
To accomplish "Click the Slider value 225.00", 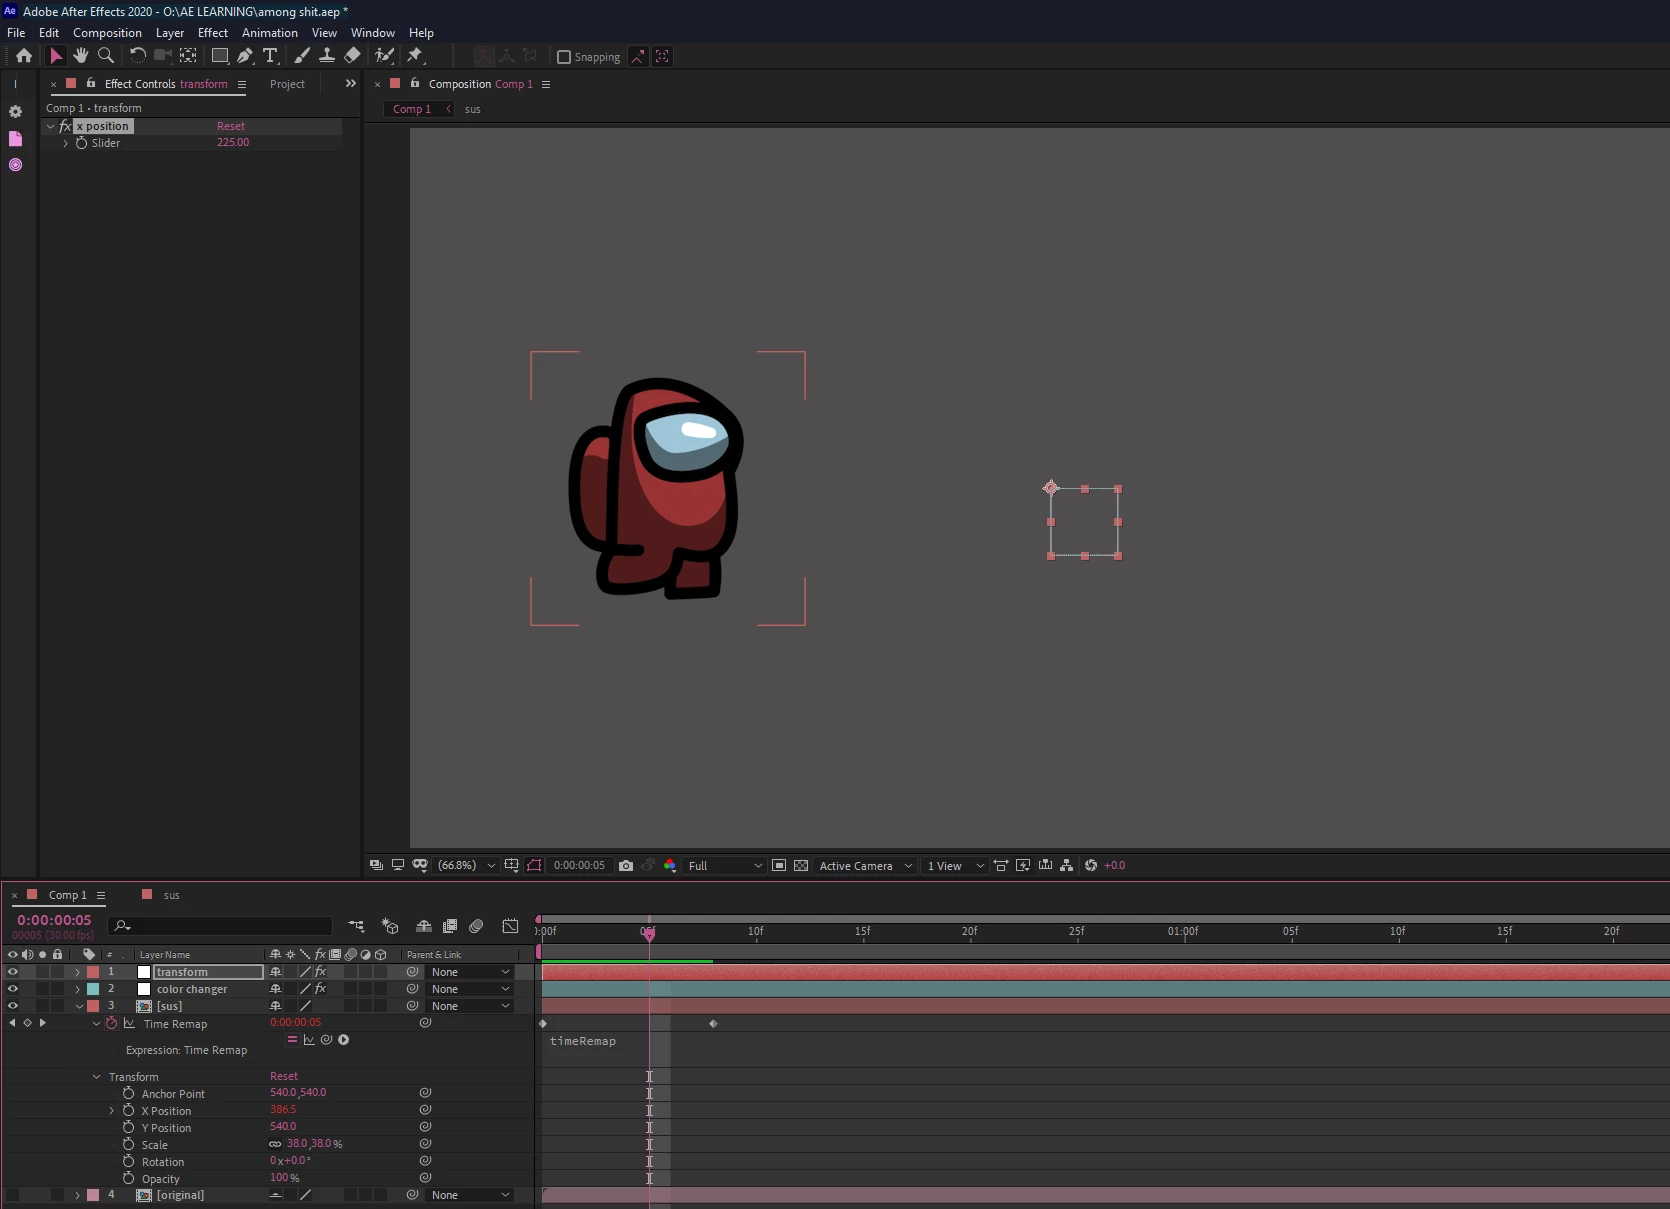I will [x=233, y=143].
